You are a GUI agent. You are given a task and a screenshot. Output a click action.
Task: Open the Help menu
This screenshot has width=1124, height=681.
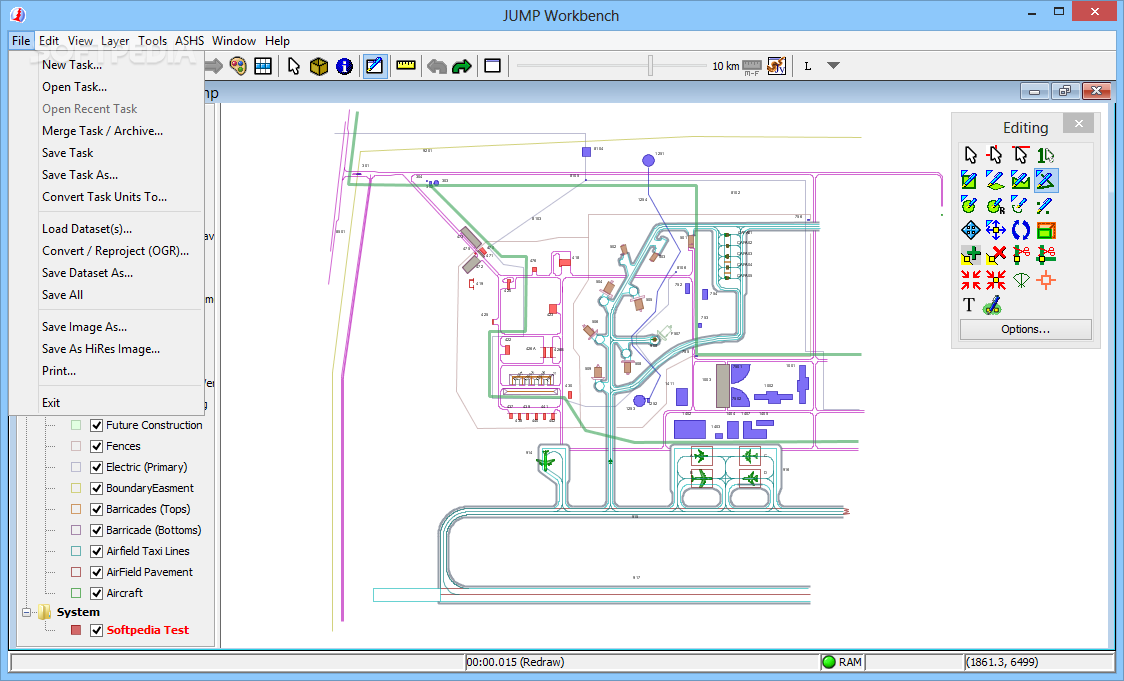point(277,41)
